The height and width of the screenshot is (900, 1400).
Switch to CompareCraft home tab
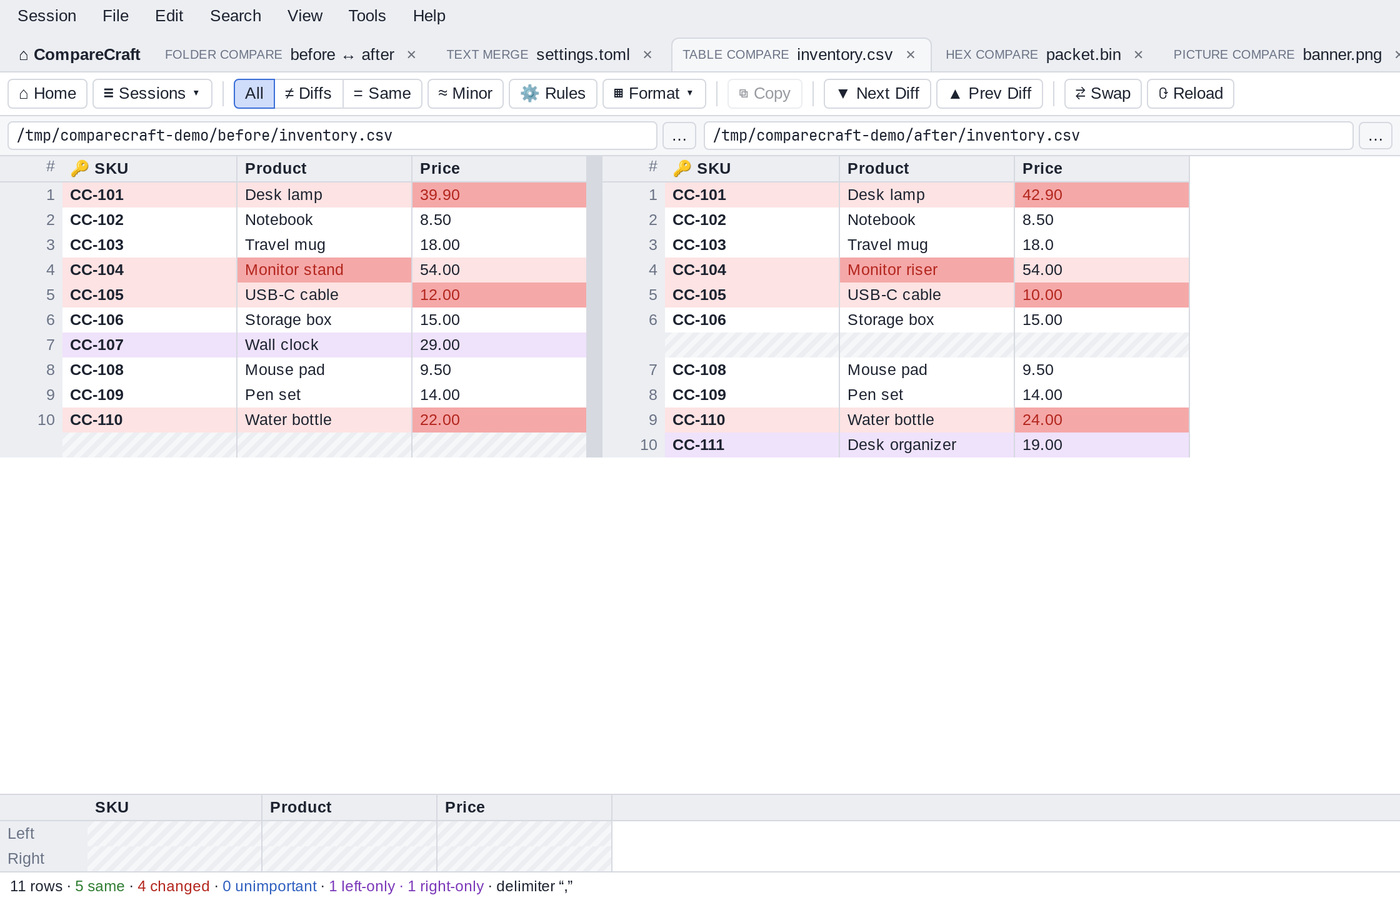(x=80, y=55)
